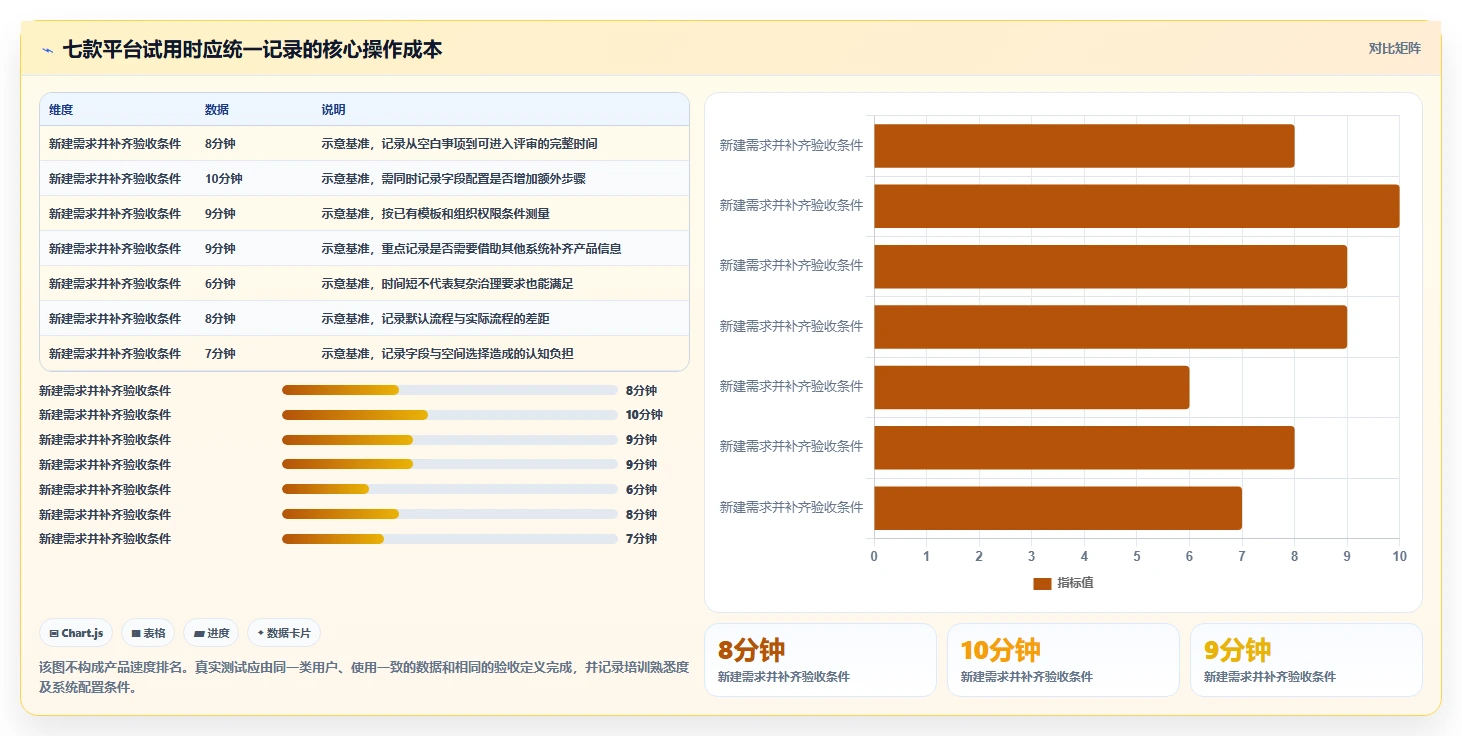Click the chart bar reaching value 6
Image resolution: width=1462 pixels, height=736 pixels.
1032,387
